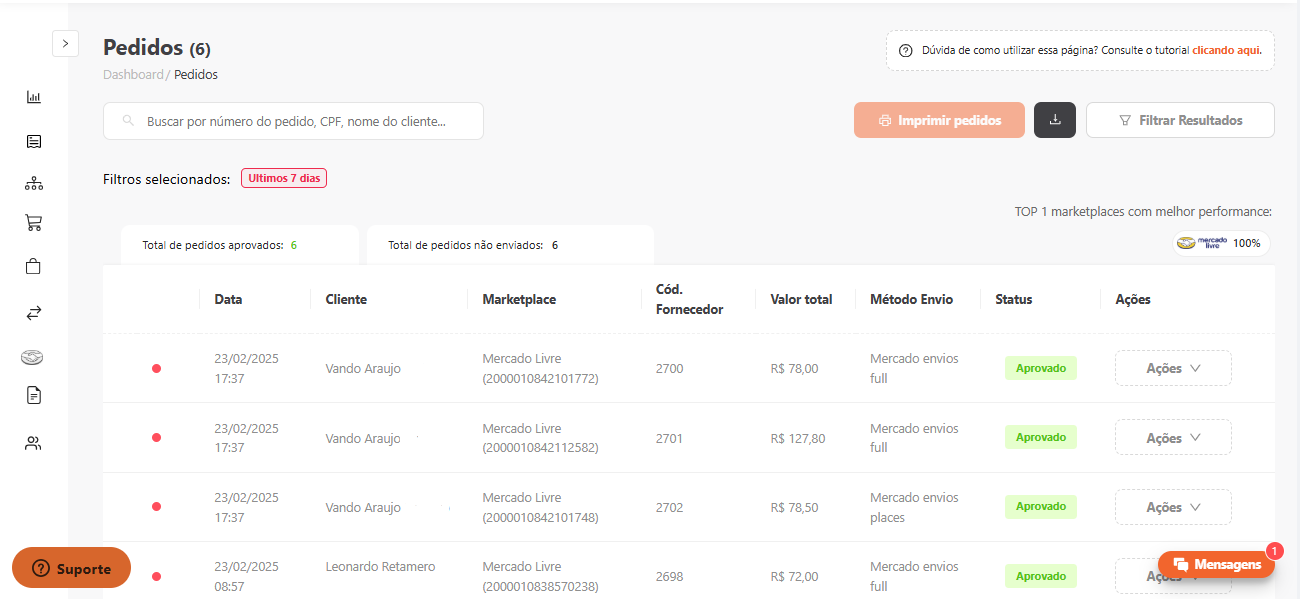Viewport: 1300px width, 599px height.
Task: Open the shopping bag sidebar icon
Action: pyautogui.click(x=34, y=266)
